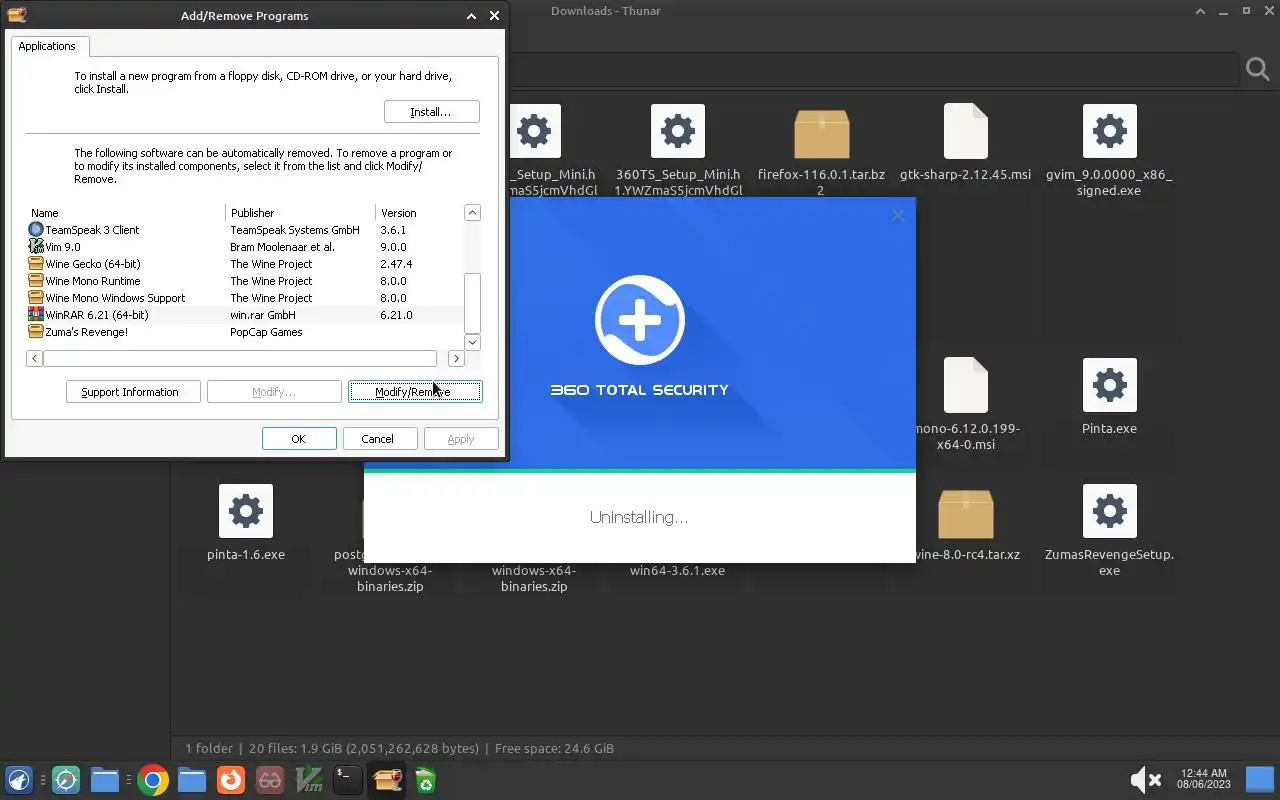The width and height of the screenshot is (1280, 800).
Task: Shade the Add/Remove Programs window with up arrow
Action: pyautogui.click(x=472, y=16)
